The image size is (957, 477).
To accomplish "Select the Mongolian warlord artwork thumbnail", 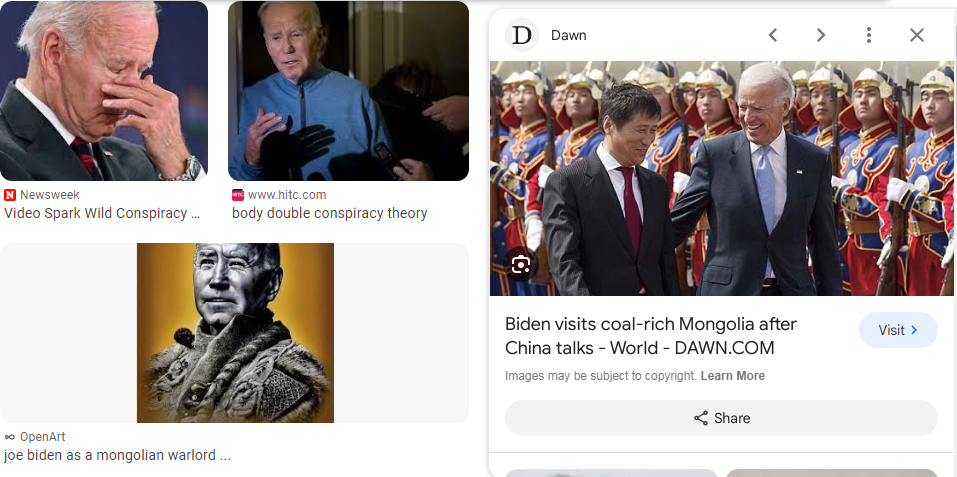I will [x=235, y=332].
